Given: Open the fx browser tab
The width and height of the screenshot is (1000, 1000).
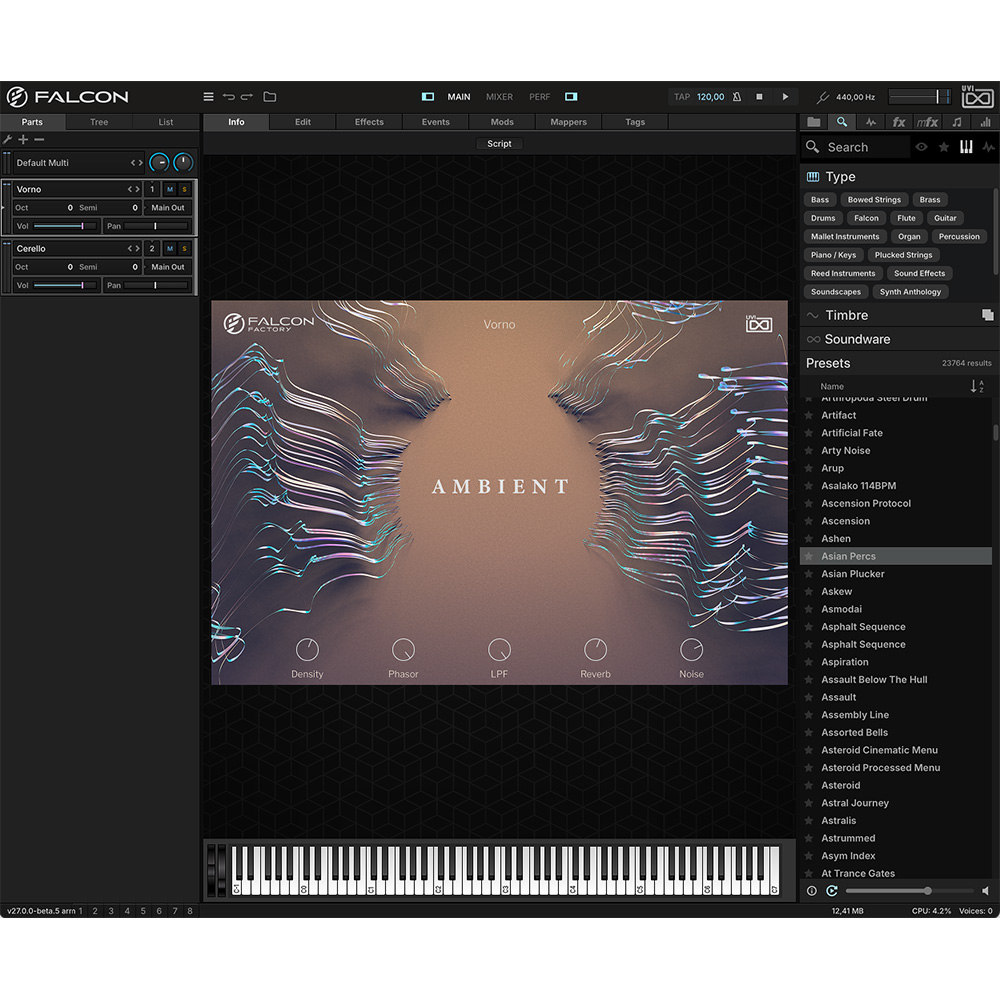Looking at the screenshot, I should [x=899, y=122].
